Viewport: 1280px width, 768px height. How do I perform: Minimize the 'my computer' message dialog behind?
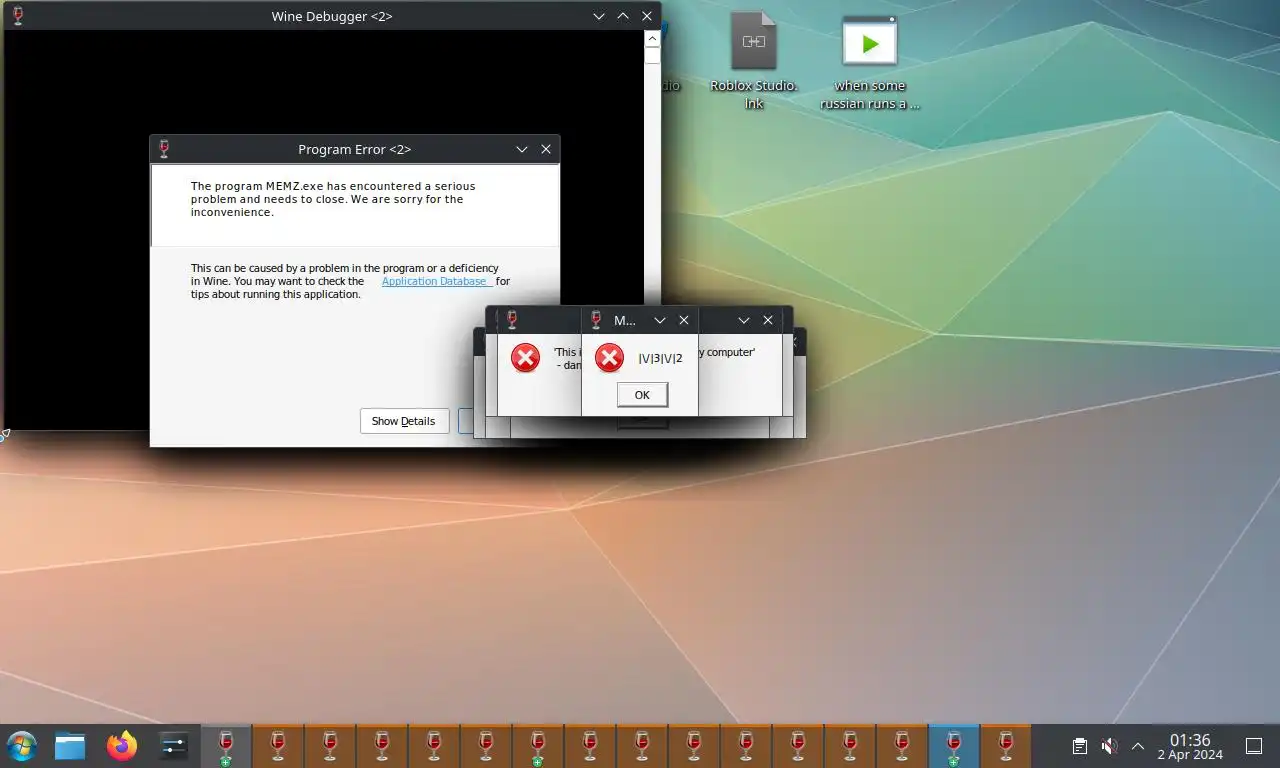pos(744,320)
